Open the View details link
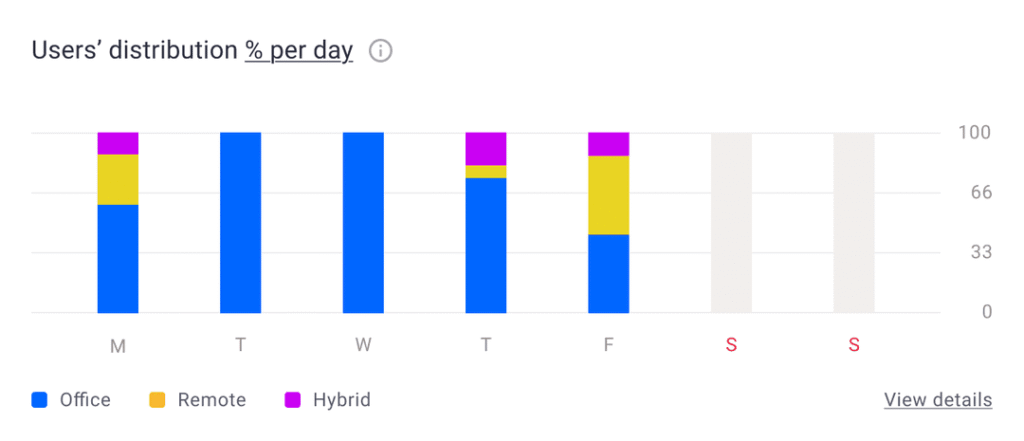Screen dimensions: 1024x441 coord(937,400)
